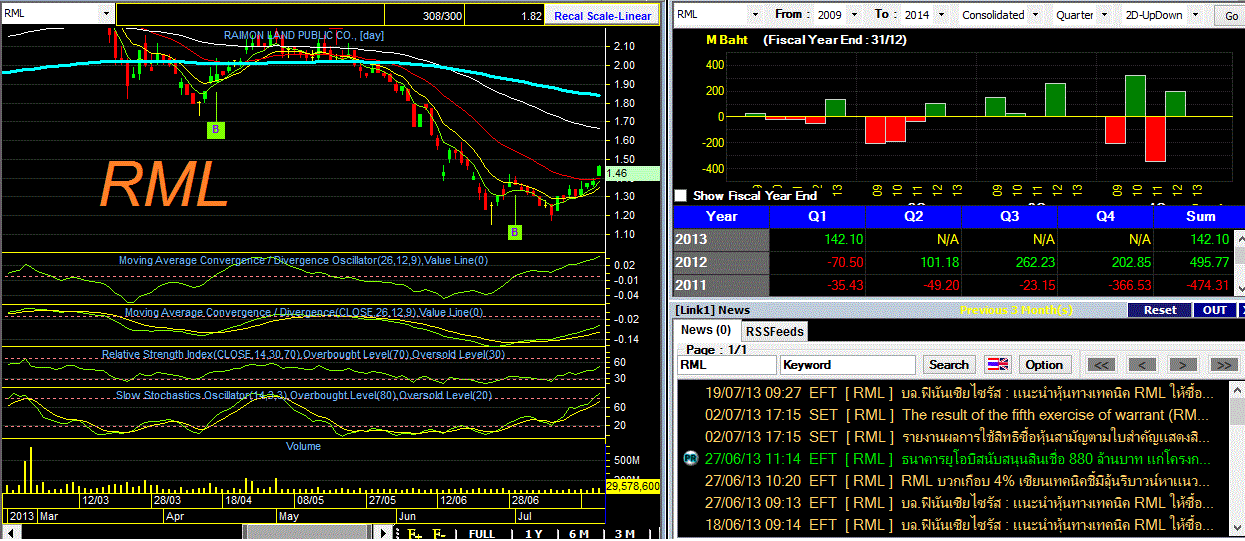Image resolution: width=1245 pixels, height=541 pixels.
Task: Click the volume value 29,578,600
Action: click(633, 486)
